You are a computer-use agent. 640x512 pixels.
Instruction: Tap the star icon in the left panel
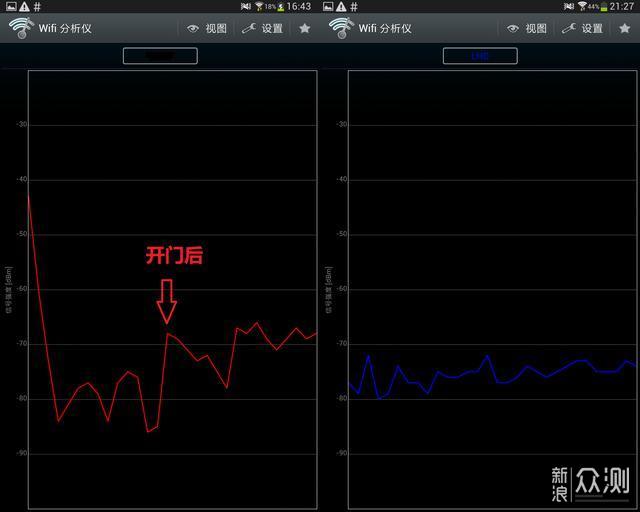(x=304, y=28)
